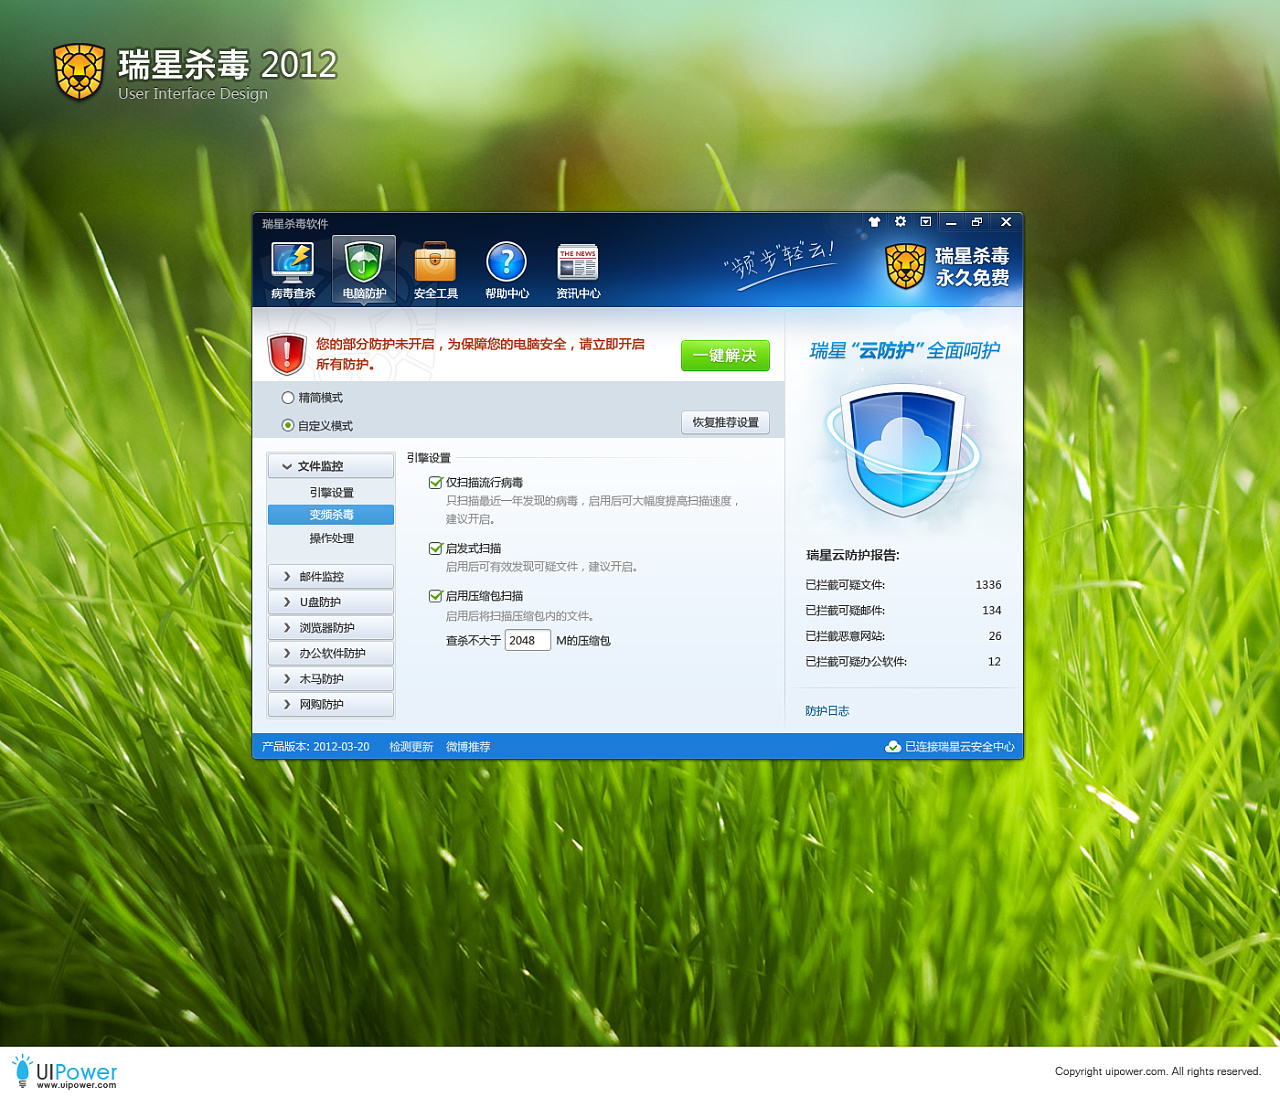Image resolution: width=1280 pixels, height=1097 pixels.
Task: Enable 仅扫描流行病毒 option
Action: point(436,482)
